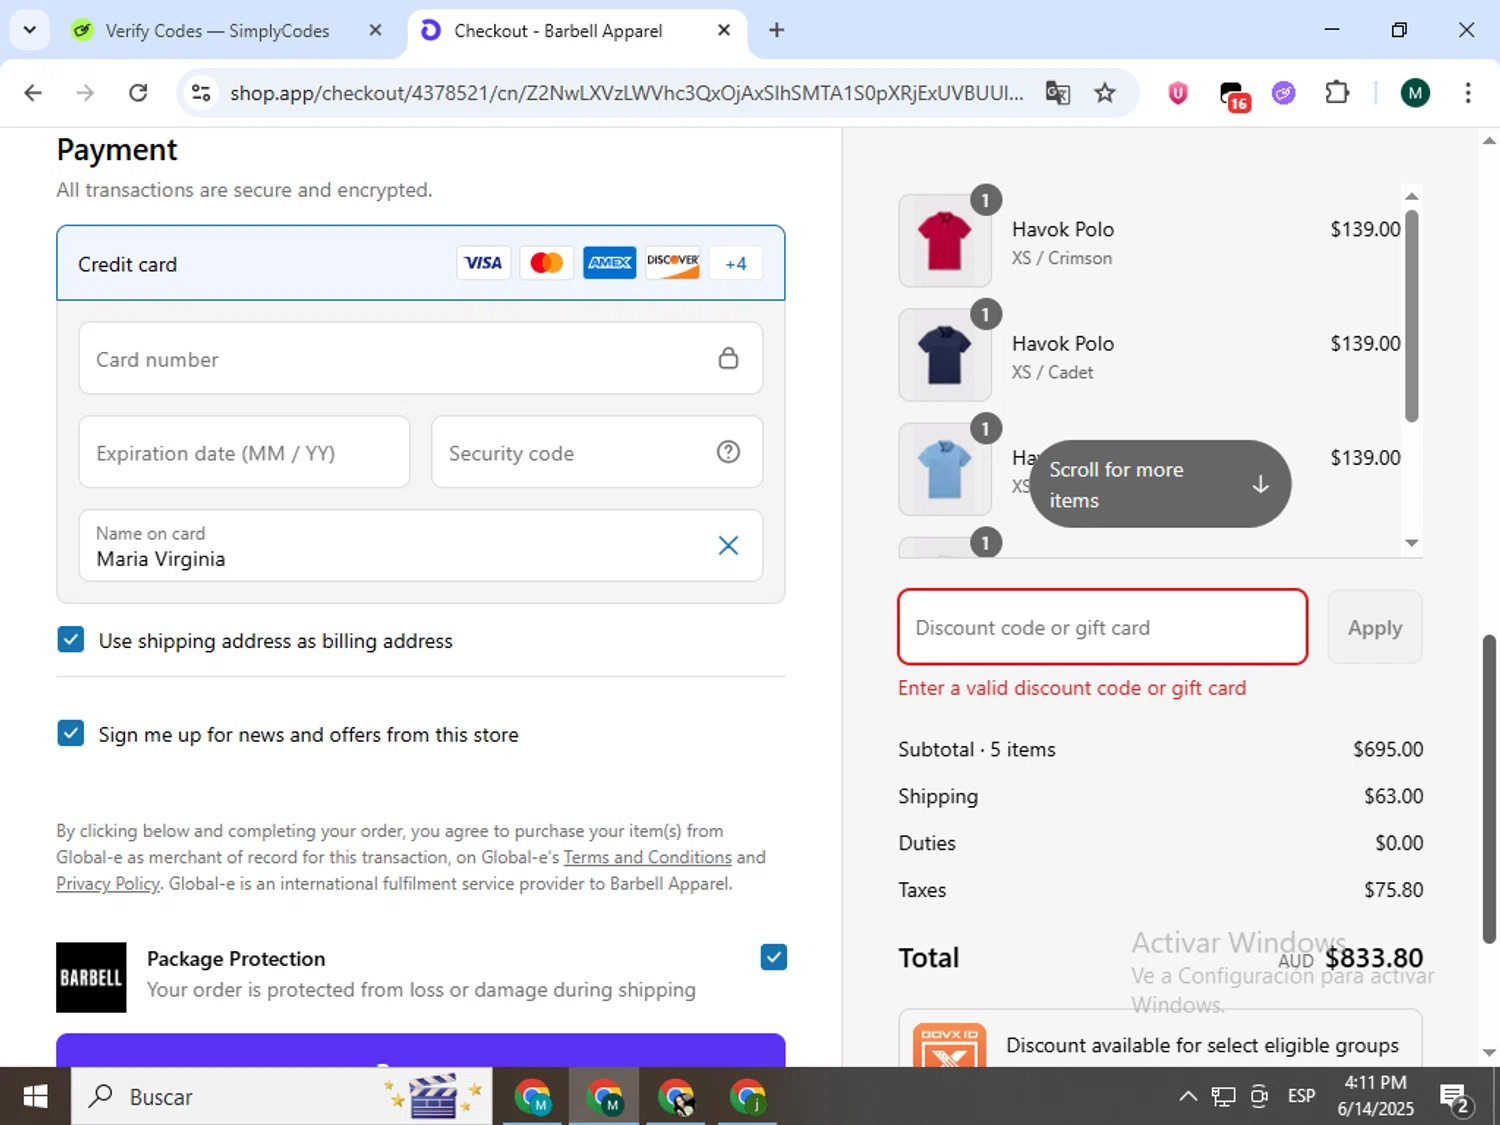
Task: Open the taskbar clock and date
Action: (x=1376, y=1096)
